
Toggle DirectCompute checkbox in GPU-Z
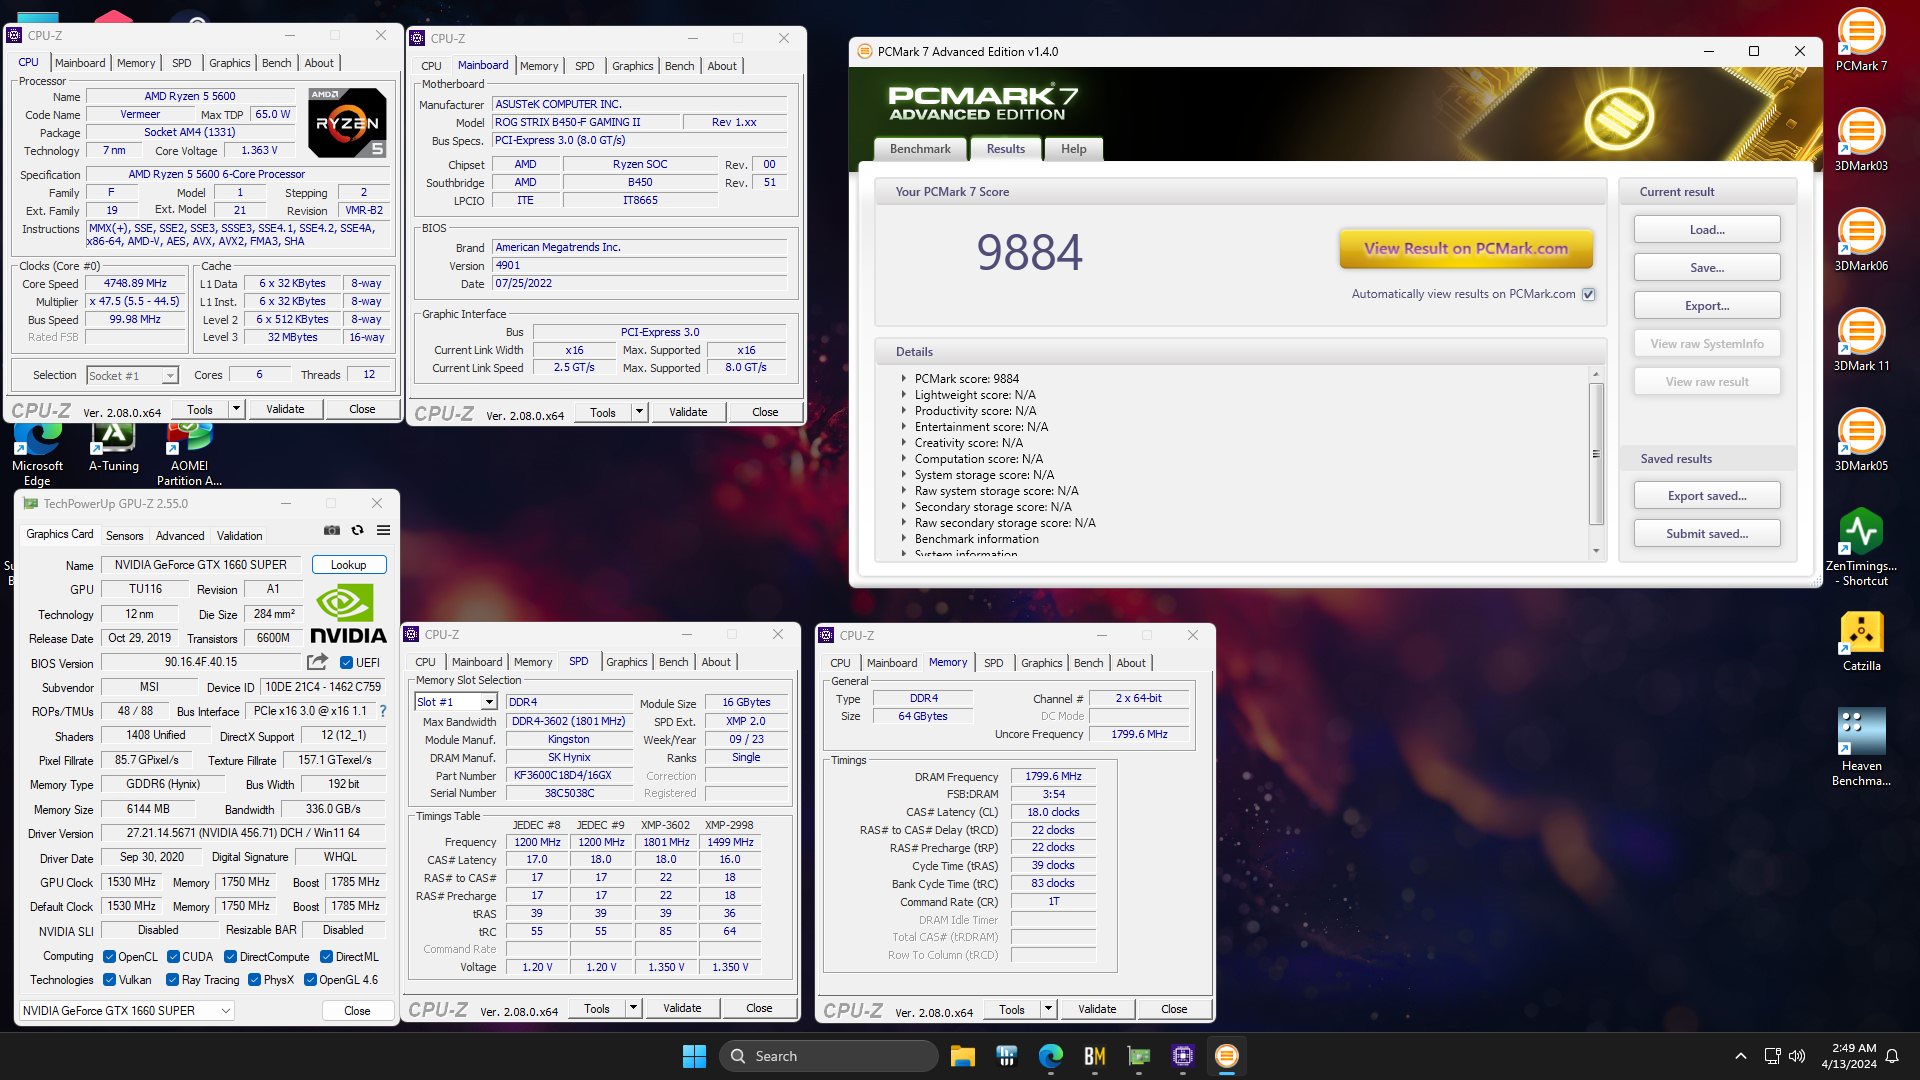(230, 957)
